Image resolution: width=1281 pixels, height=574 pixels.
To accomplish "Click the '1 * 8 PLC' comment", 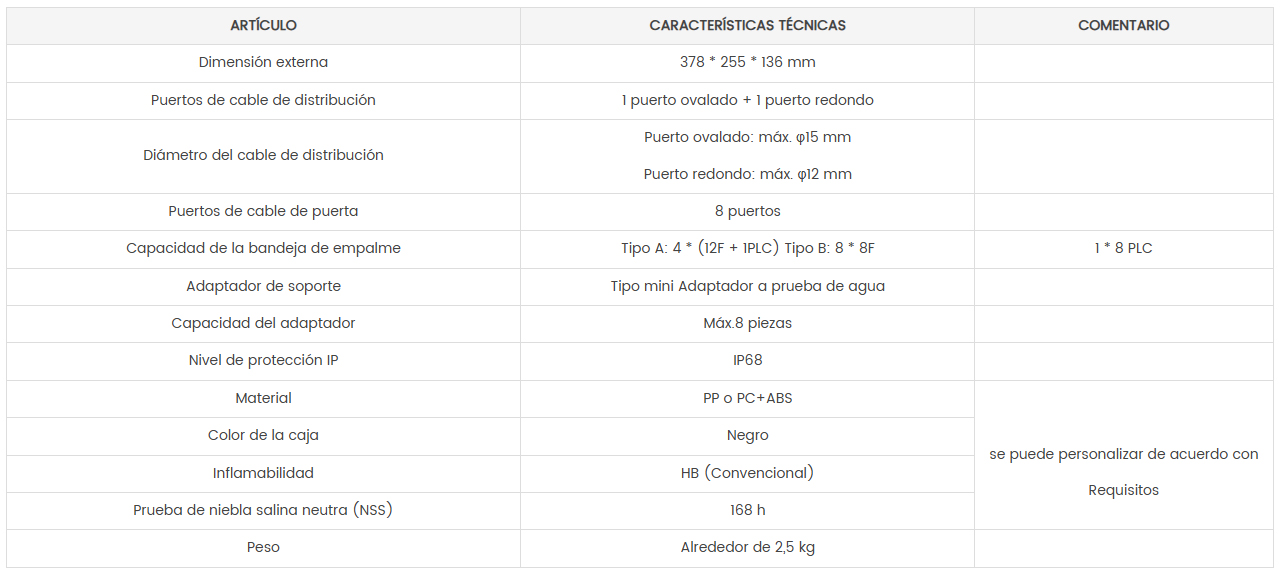I will click(x=1123, y=248).
